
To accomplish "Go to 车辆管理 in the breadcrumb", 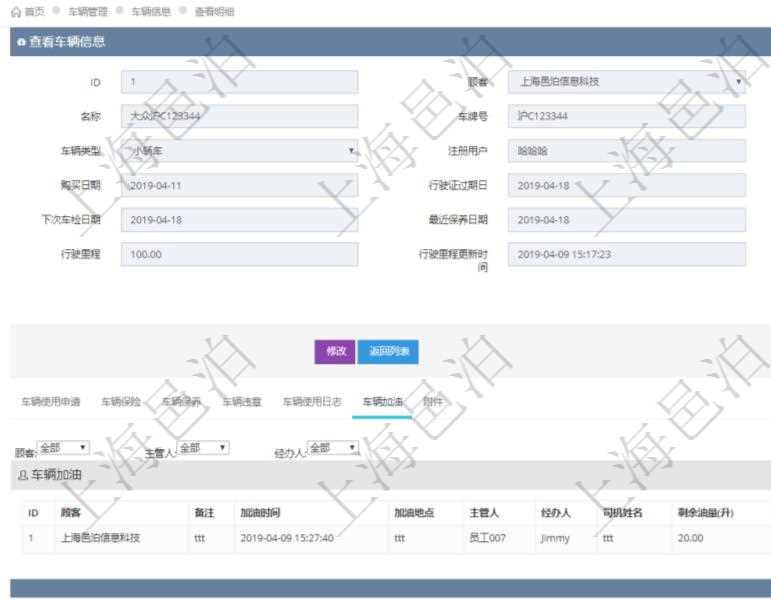I will [x=88, y=11].
